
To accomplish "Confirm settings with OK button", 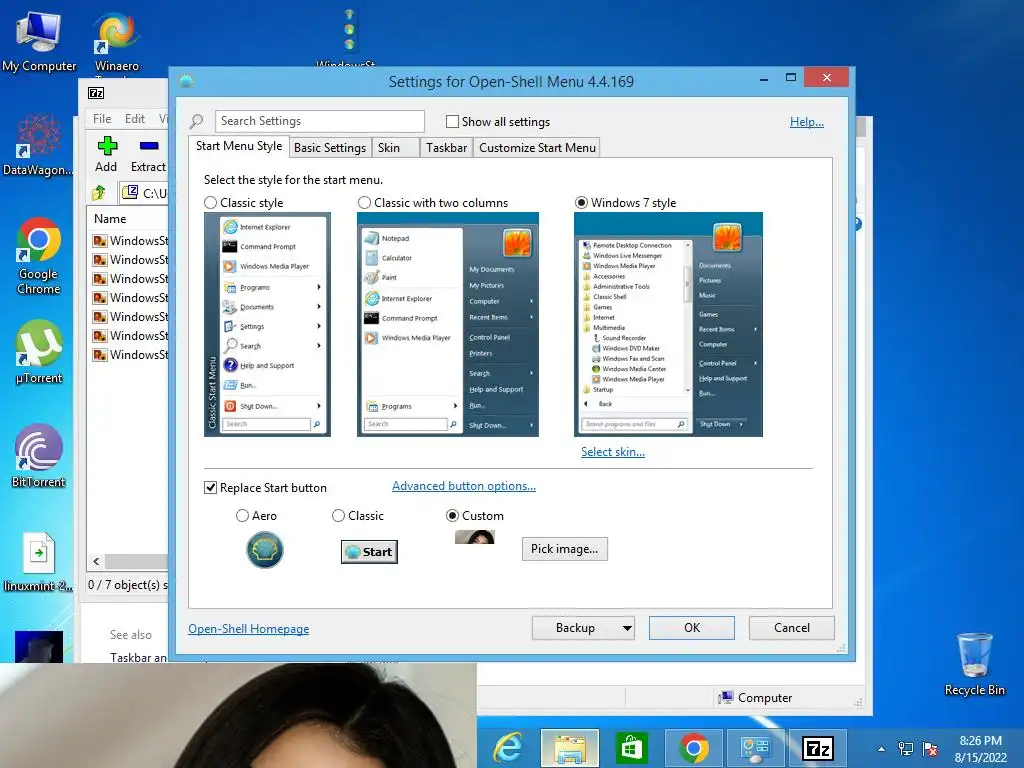I will click(692, 628).
